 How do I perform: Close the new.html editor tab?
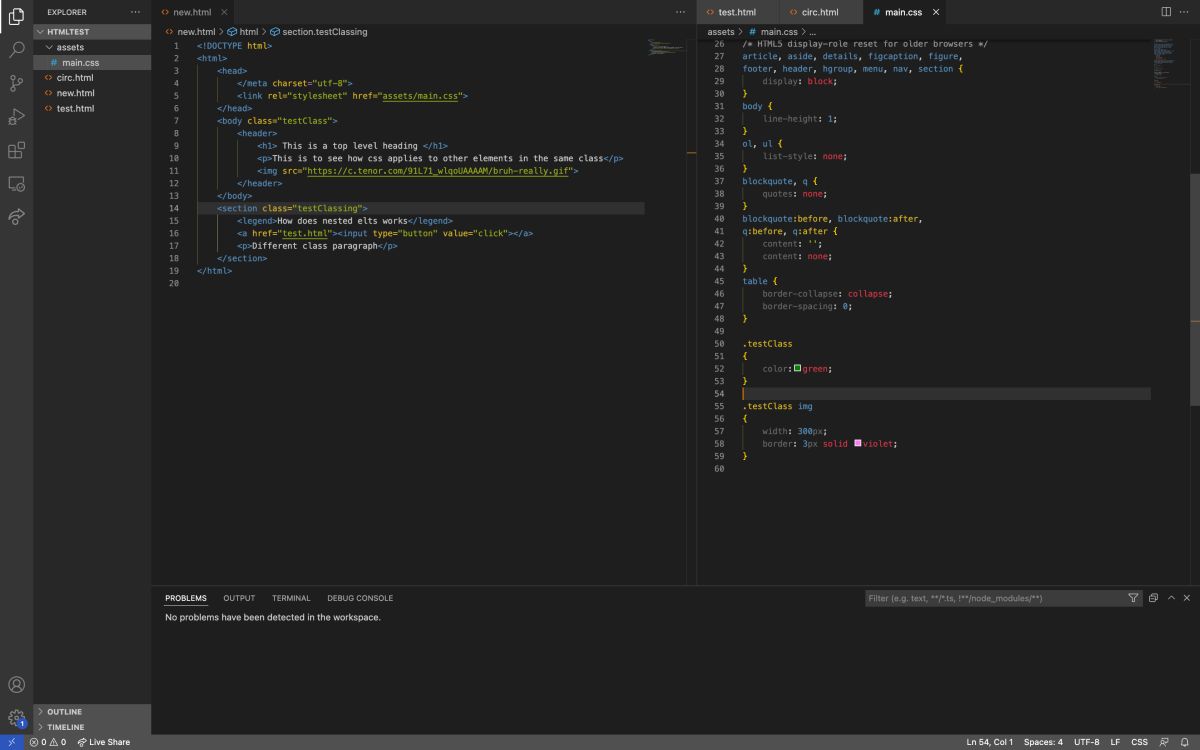pos(224,12)
